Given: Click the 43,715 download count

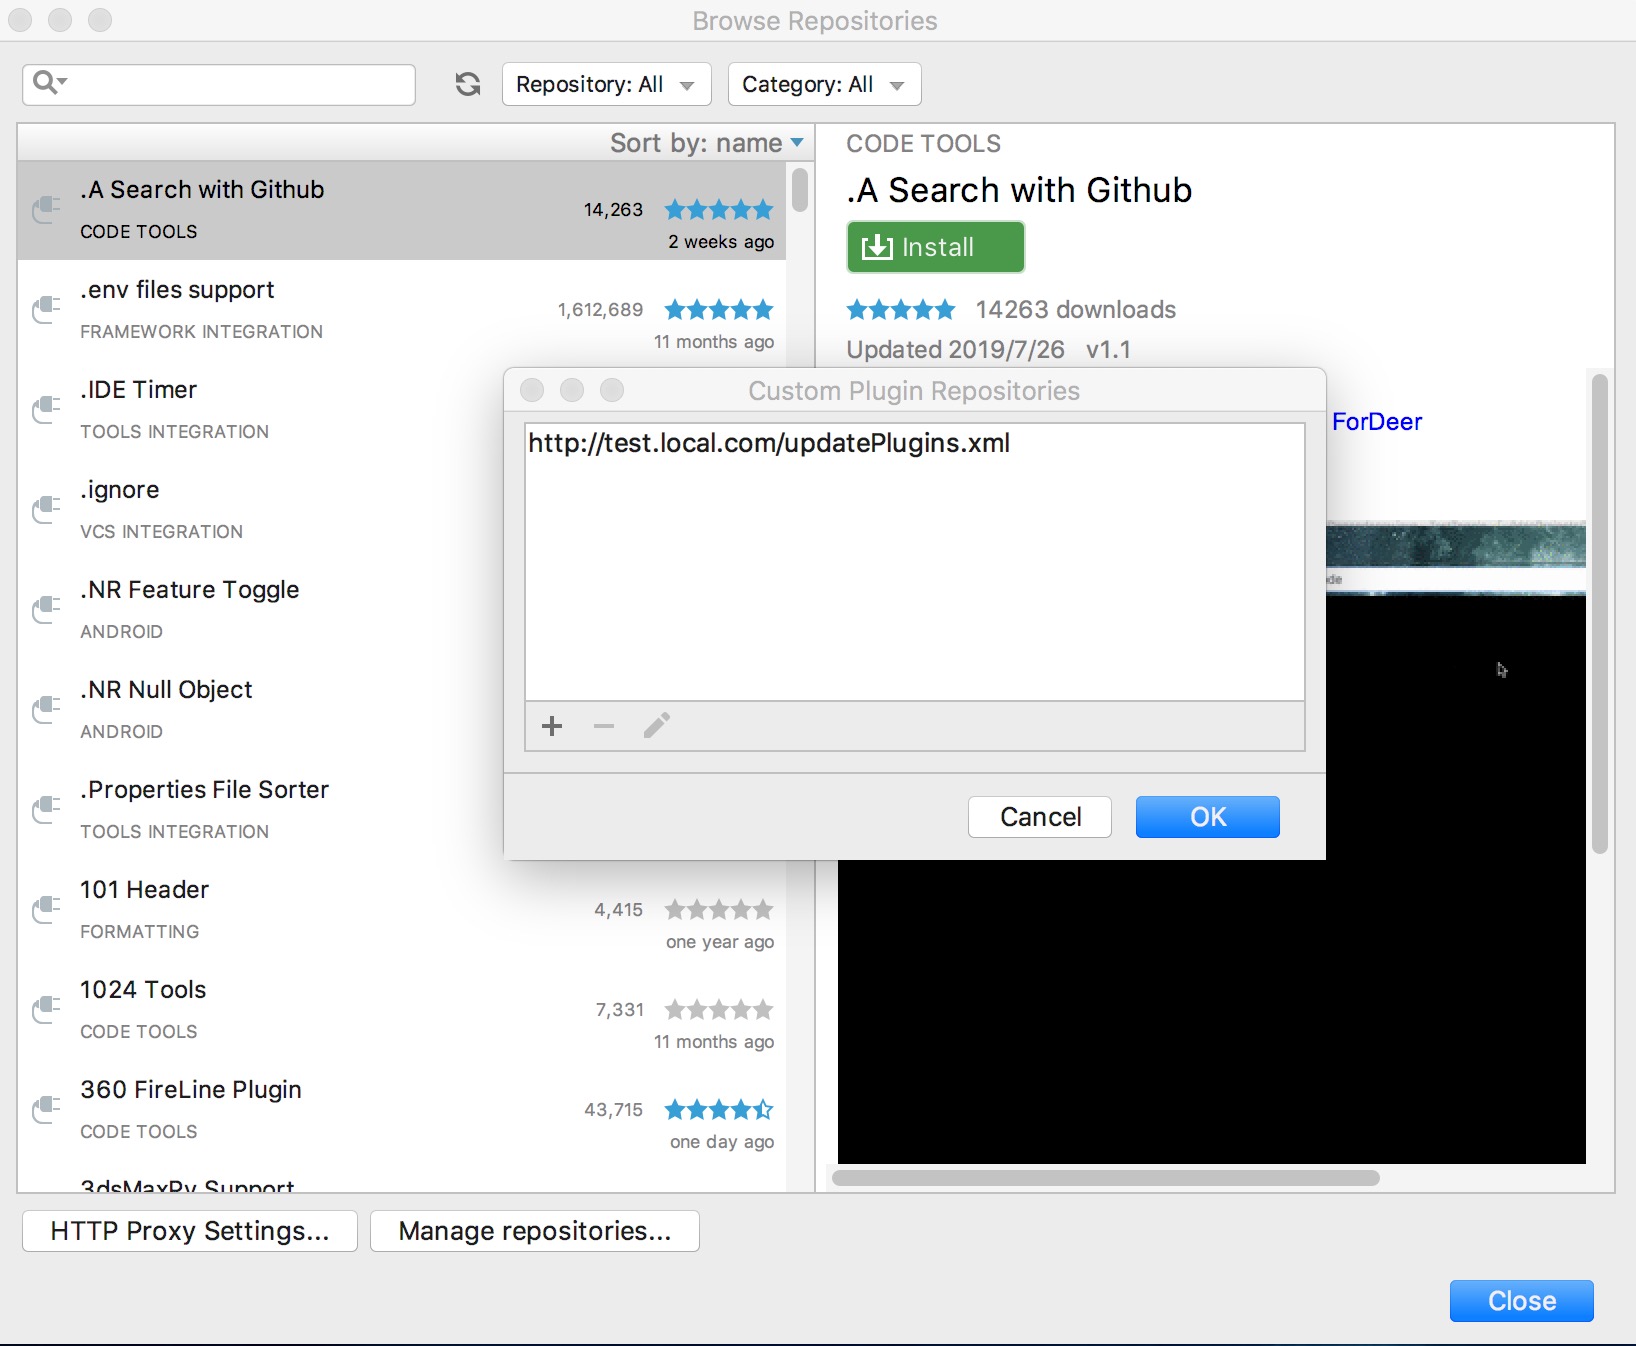Looking at the screenshot, I should [x=614, y=1110].
